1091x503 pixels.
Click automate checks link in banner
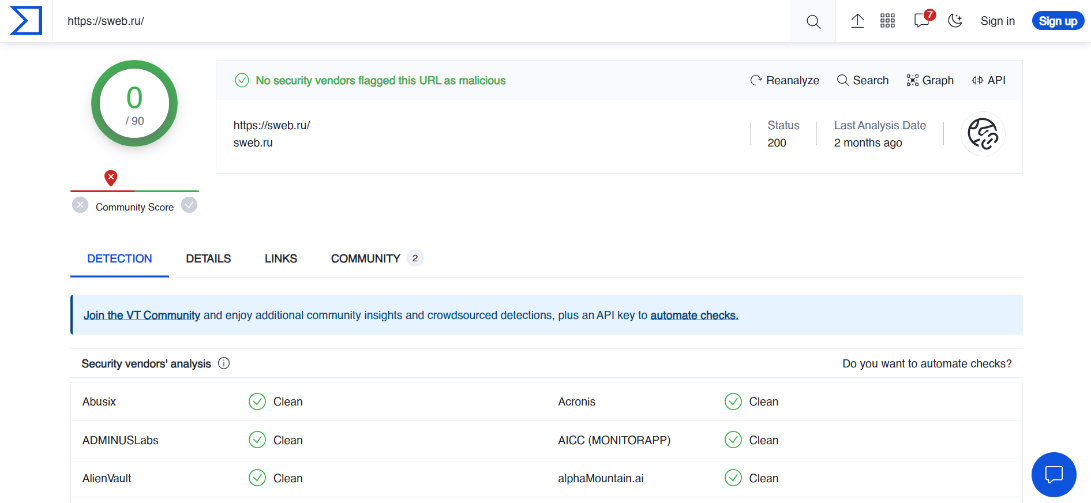point(694,315)
